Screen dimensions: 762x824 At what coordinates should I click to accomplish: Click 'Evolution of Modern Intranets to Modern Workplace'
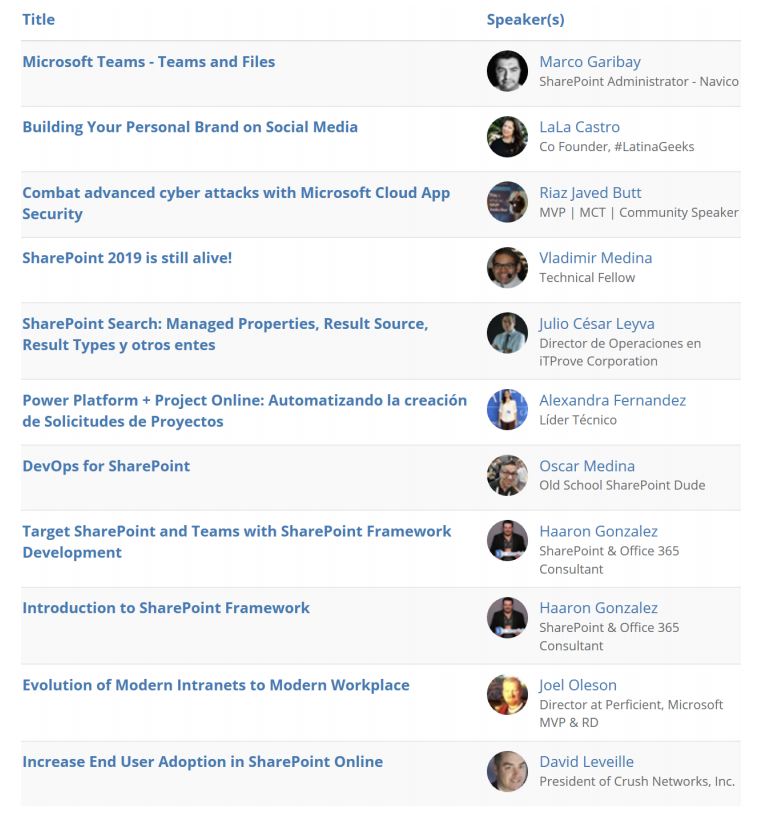(216, 685)
